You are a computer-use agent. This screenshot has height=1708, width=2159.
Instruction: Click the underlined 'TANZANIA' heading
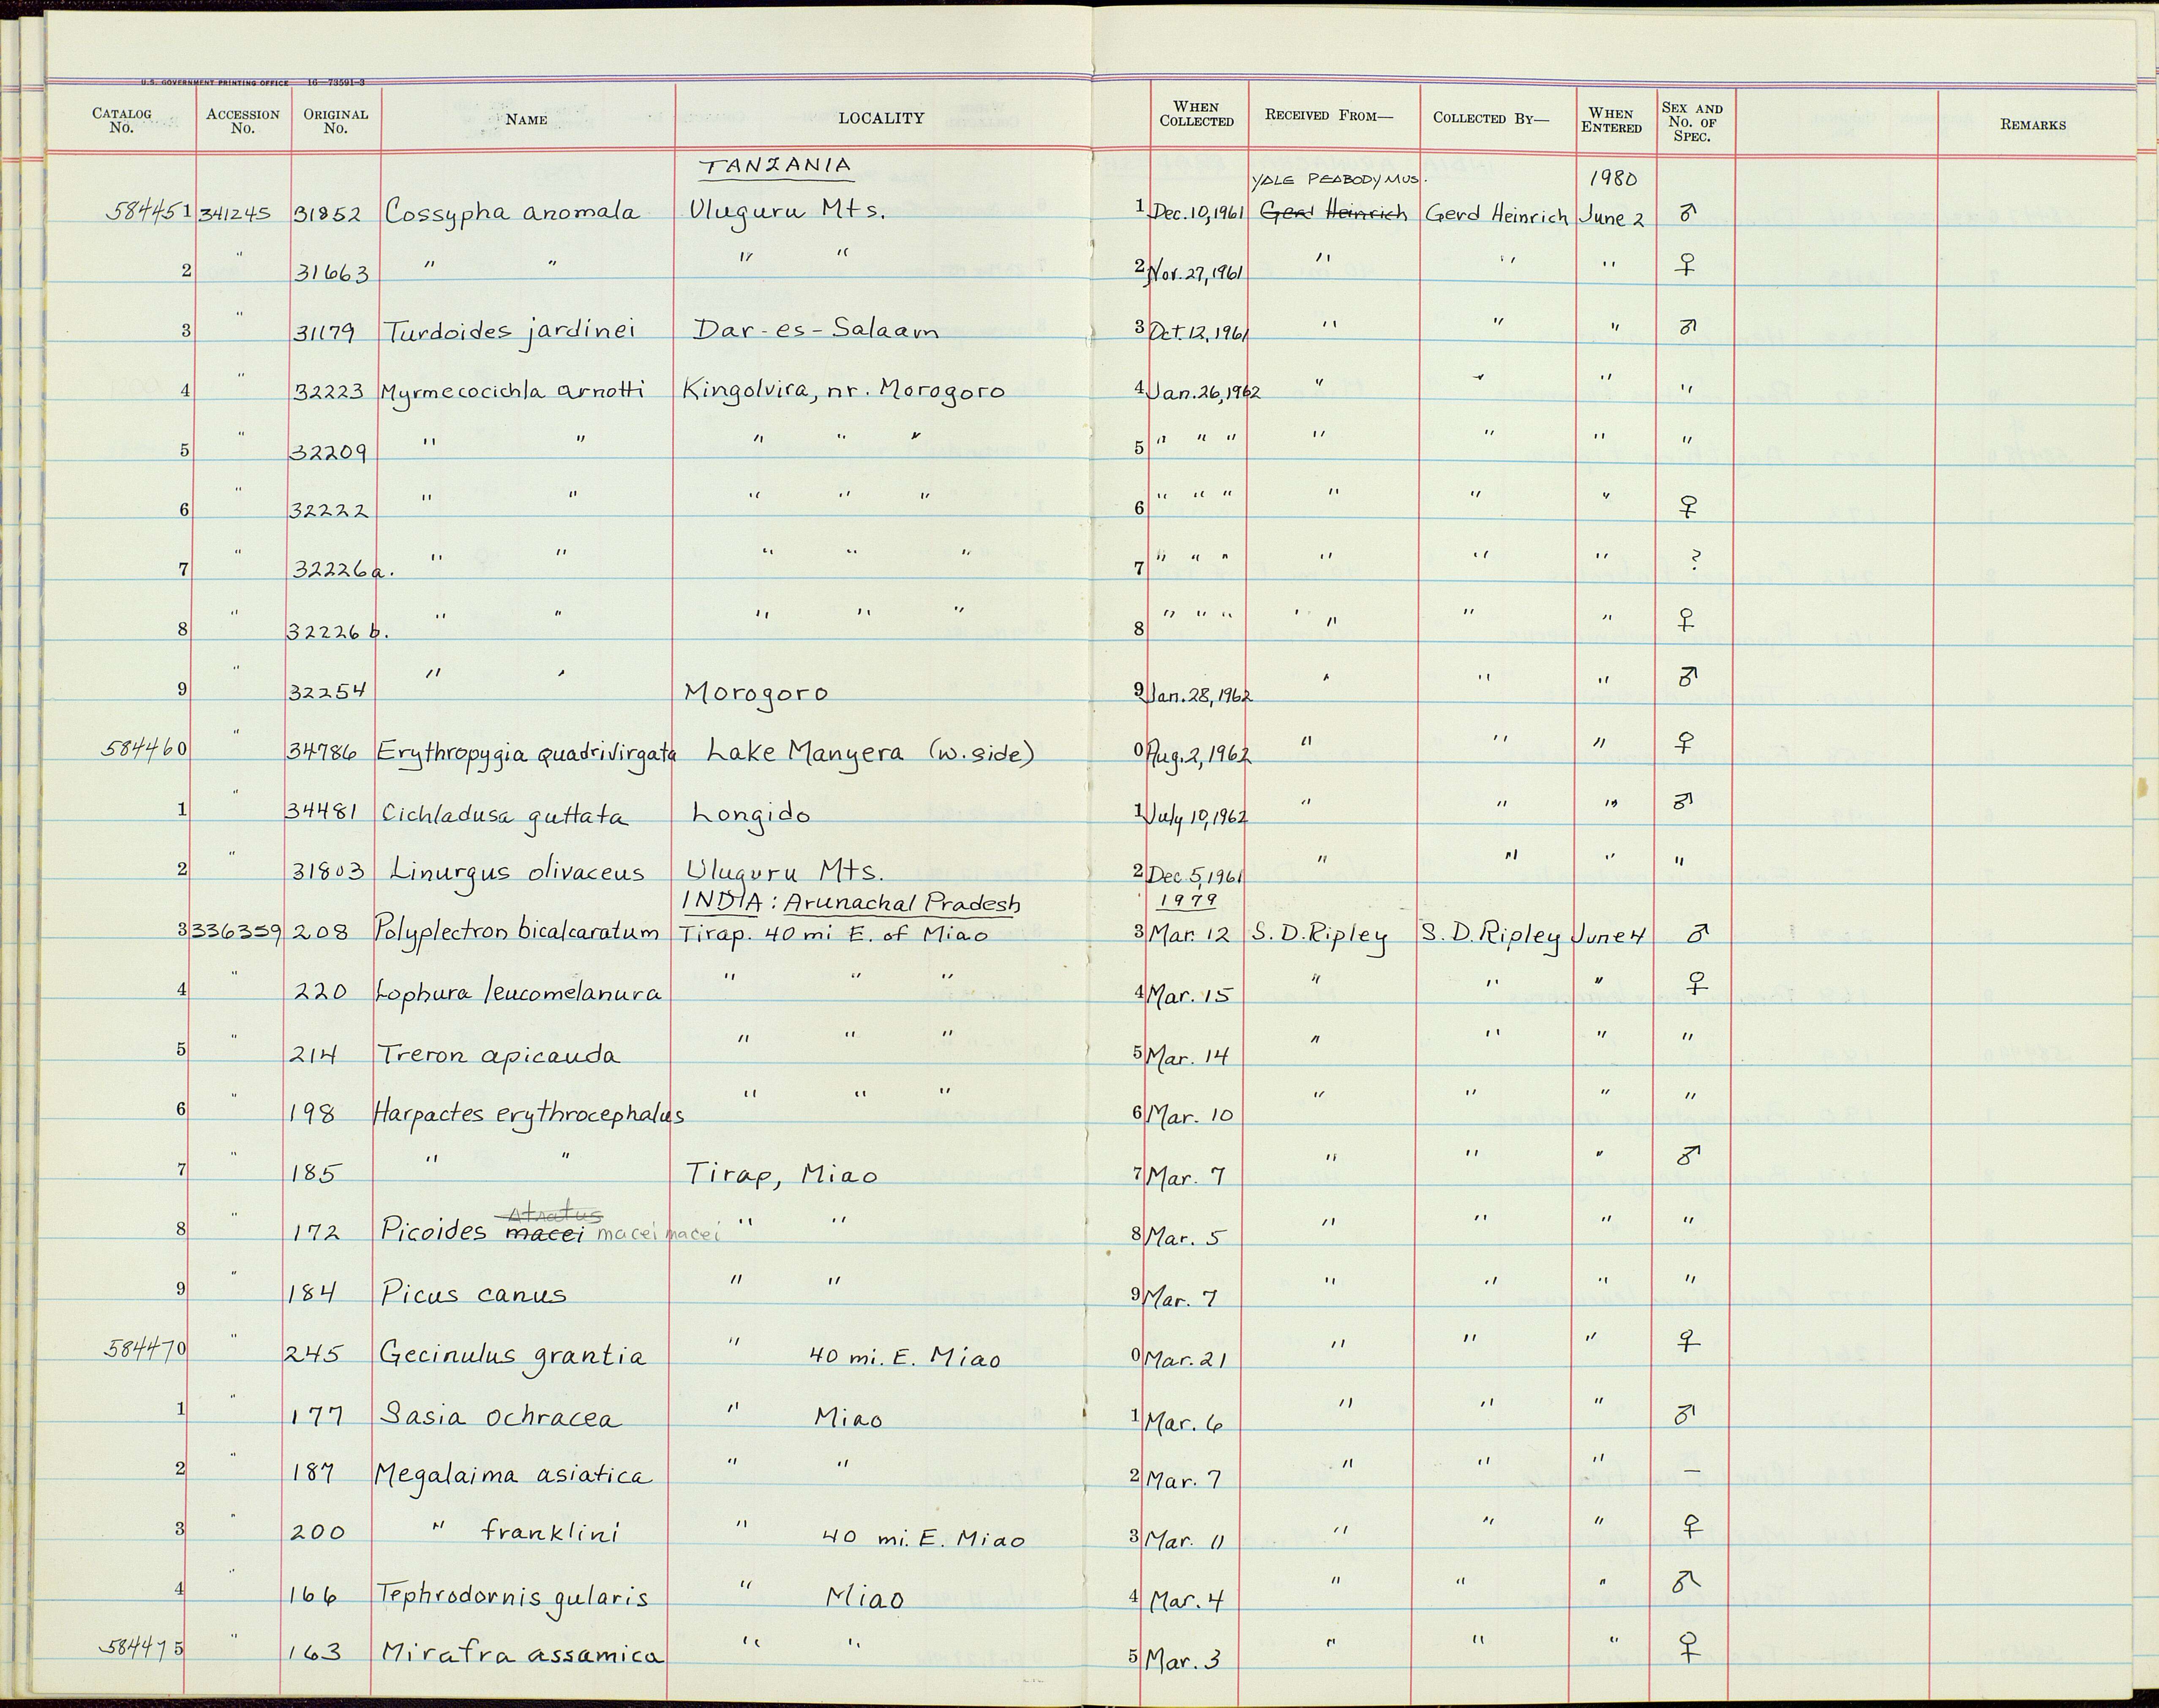(776, 167)
